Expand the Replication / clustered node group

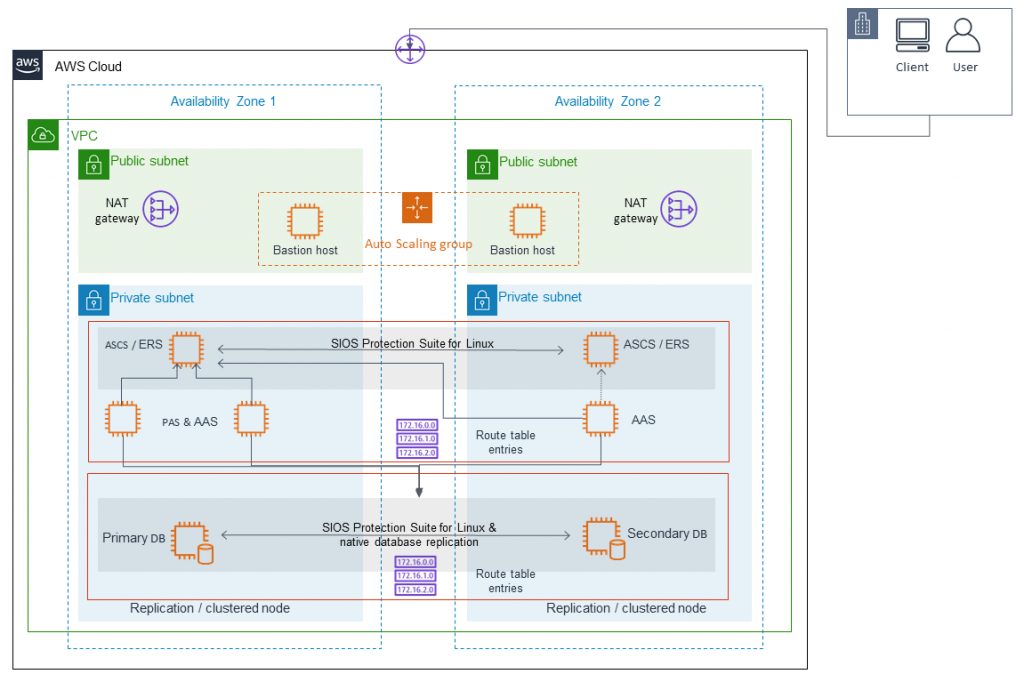point(210,608)
